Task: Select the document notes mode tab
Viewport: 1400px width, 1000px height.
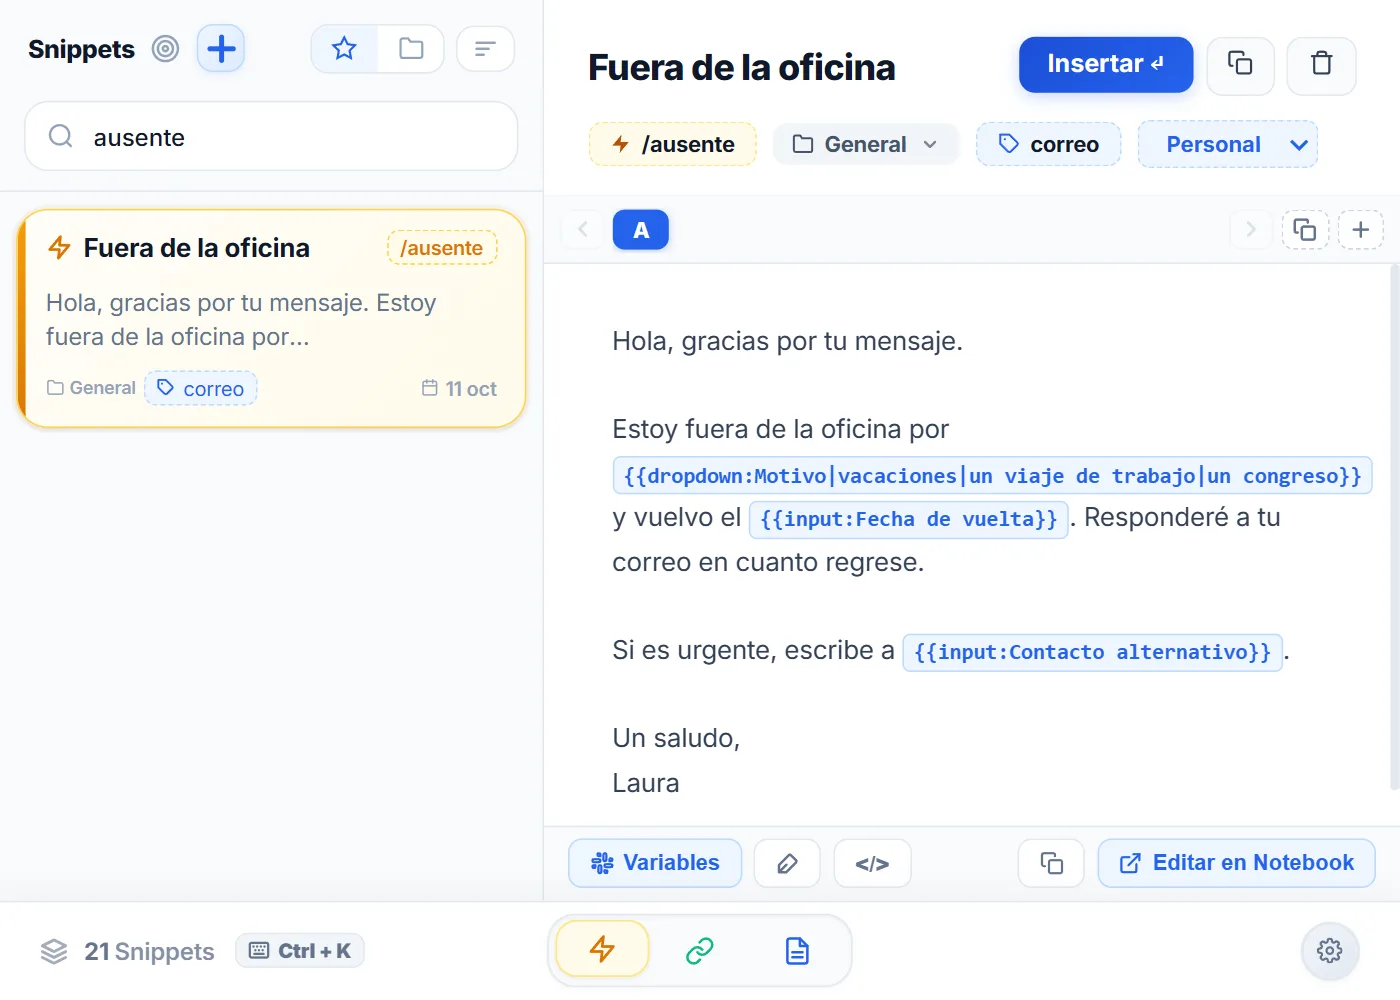Action: click(797, 950)
